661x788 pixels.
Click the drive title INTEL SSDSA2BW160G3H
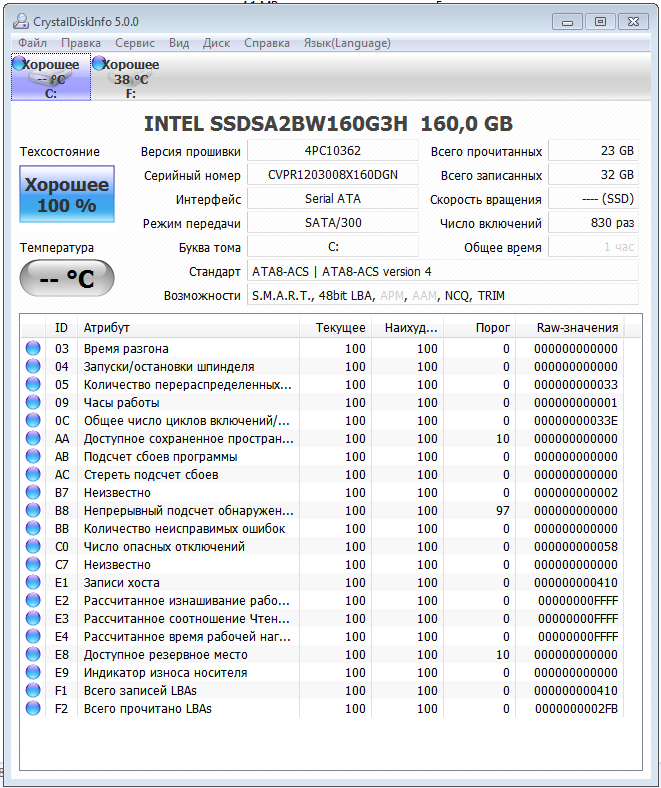click(x=276, y=124)
